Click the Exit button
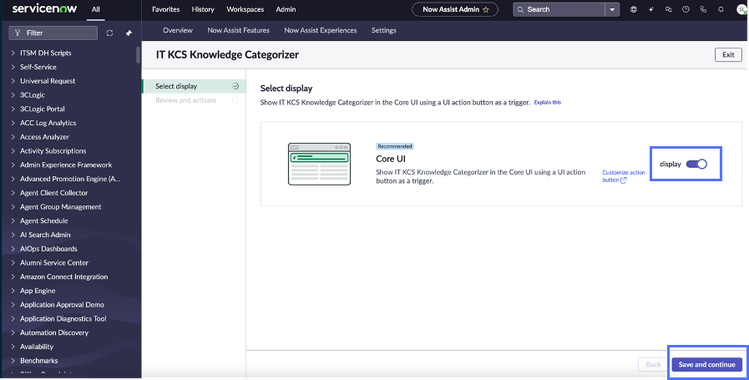749x380 pixels. click(728, 55)
